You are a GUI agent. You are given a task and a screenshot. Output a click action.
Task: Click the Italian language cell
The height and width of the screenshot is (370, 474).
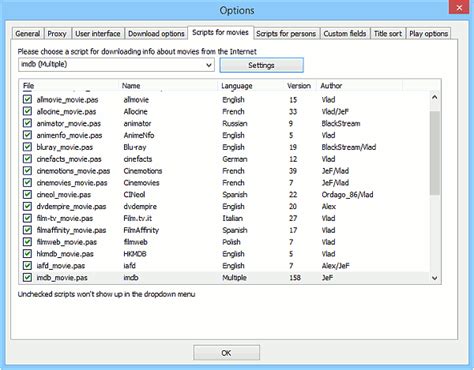coord(232,218)
